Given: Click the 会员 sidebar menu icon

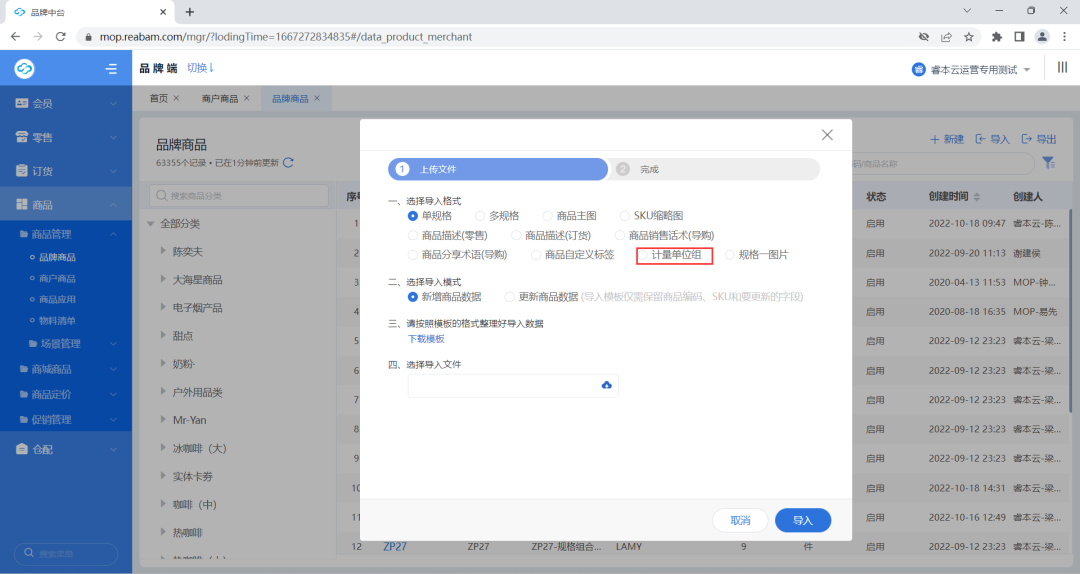Looking at the screenshot, I should point(22,103).
